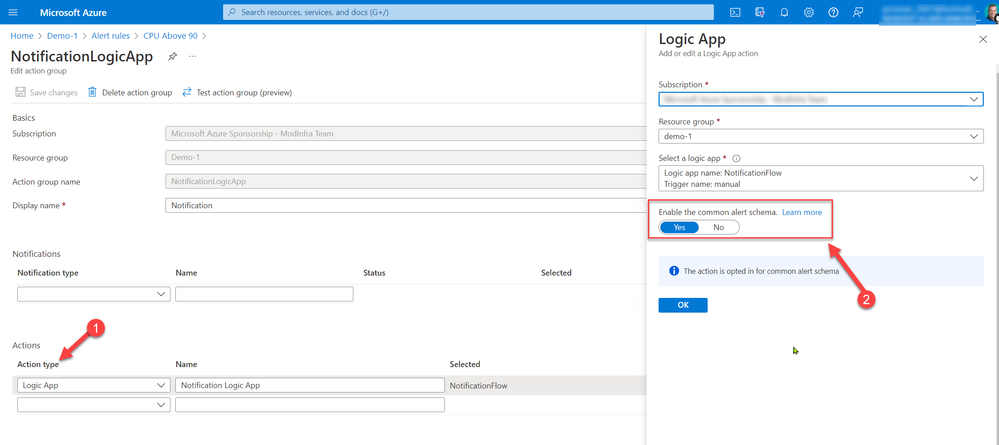Screen dimensions: 999x445
Task: Click the empty action Name field in the last row
Action: [x=310, y=405]
